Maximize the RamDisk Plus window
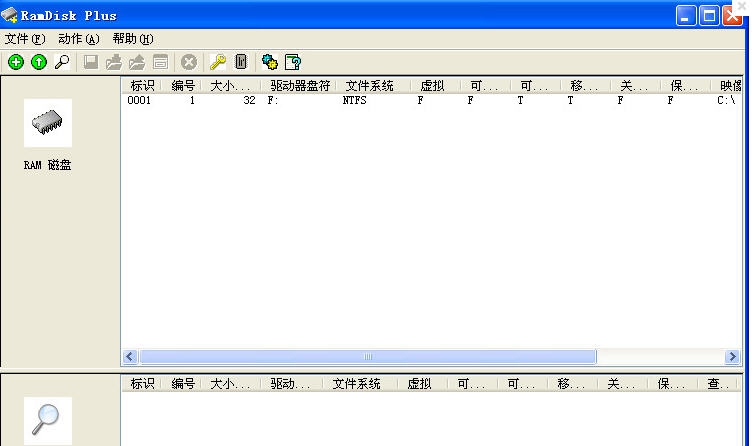Image resolution: width=752 pixels, height=446 pixels. [709, 16]
